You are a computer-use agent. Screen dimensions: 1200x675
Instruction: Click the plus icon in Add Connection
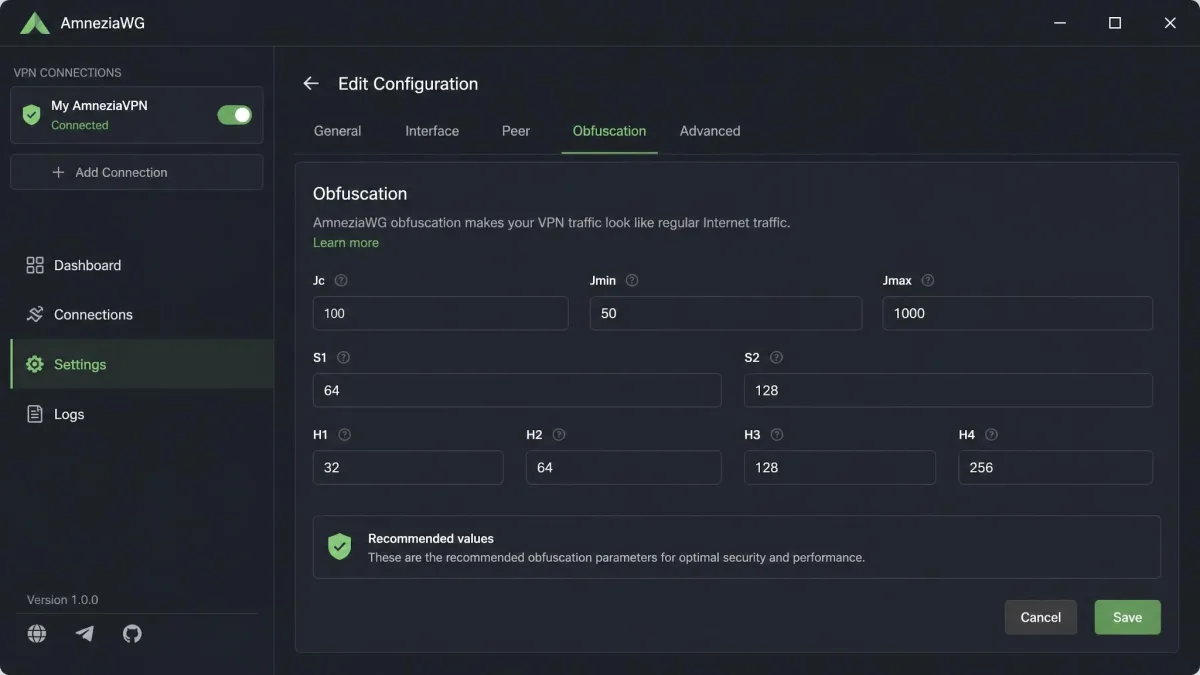coord(58,172)
